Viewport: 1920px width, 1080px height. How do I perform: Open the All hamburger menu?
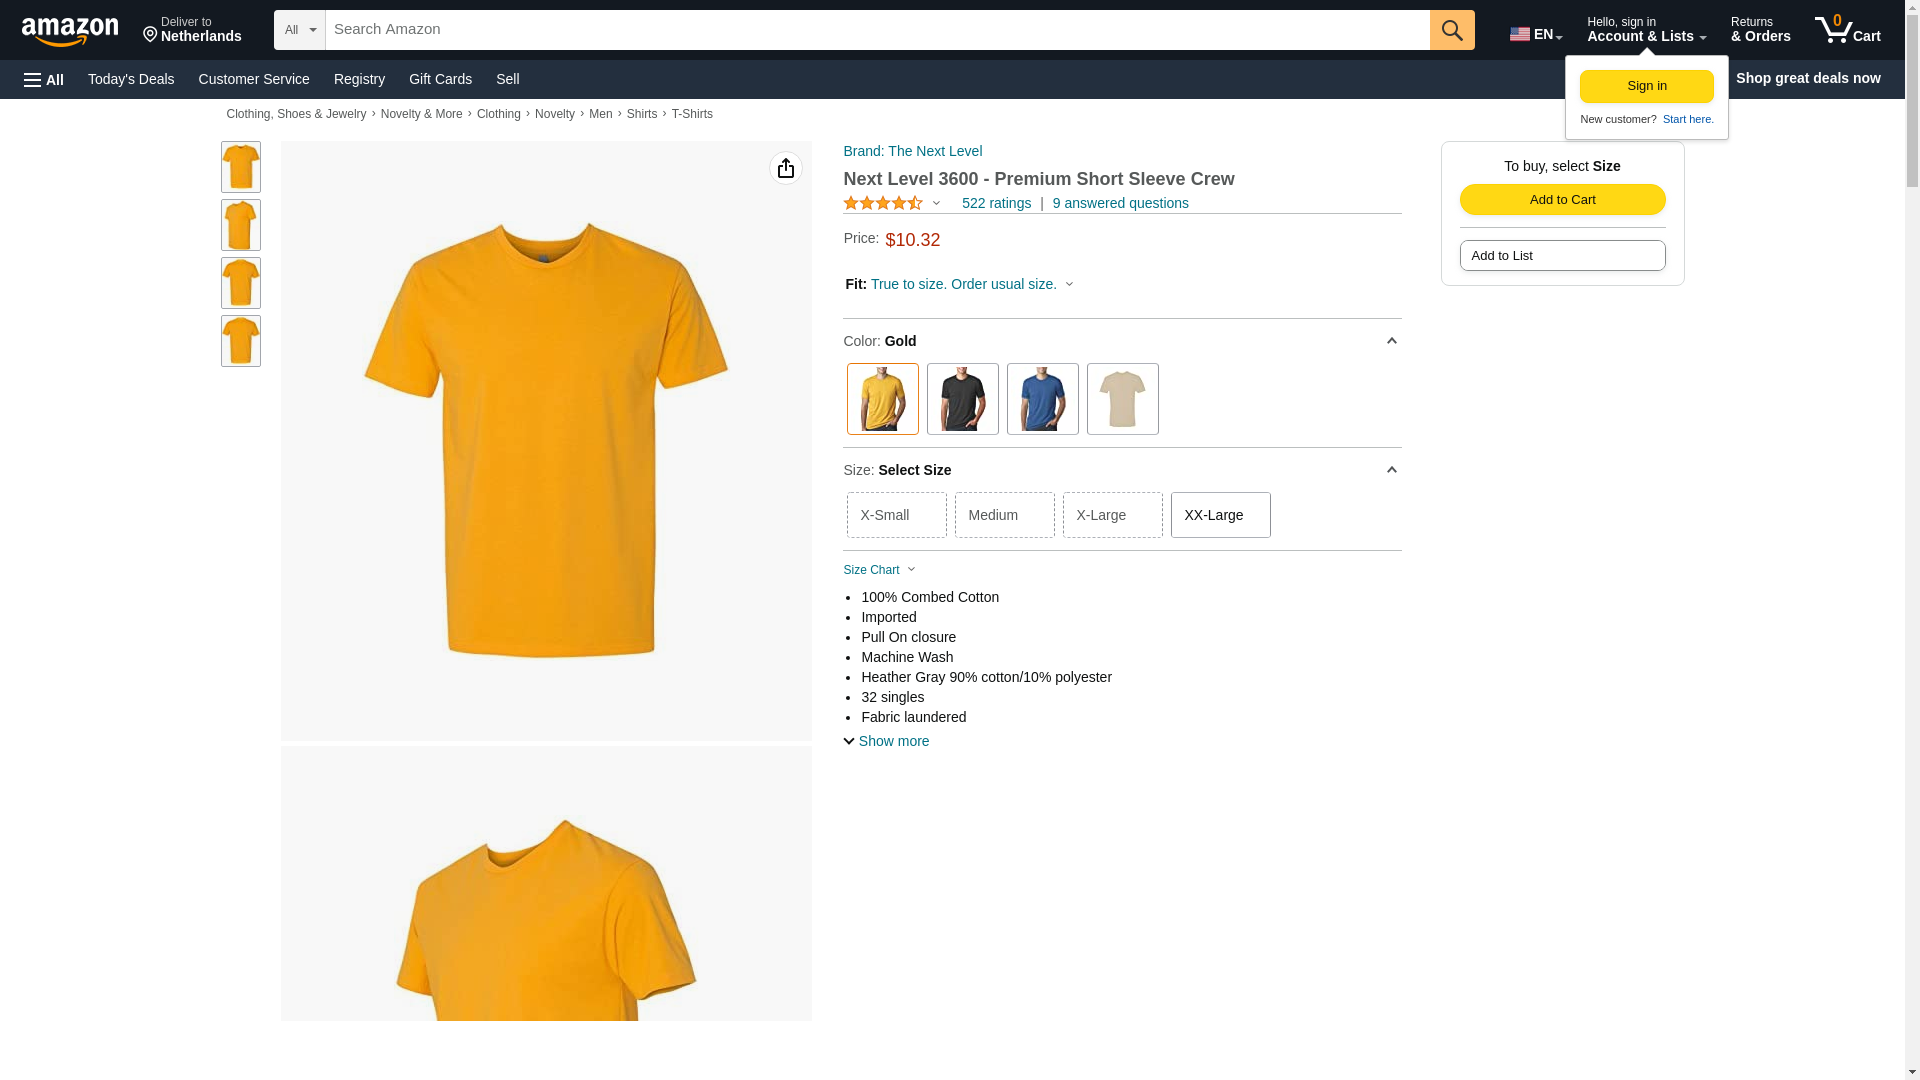pyautogui.click(x=44, y=79)
